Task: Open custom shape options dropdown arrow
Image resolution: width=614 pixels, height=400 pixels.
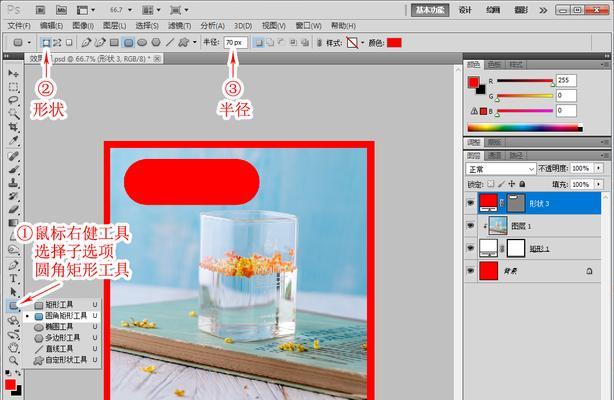Action: pyautogui.click(x=195, y=42)
